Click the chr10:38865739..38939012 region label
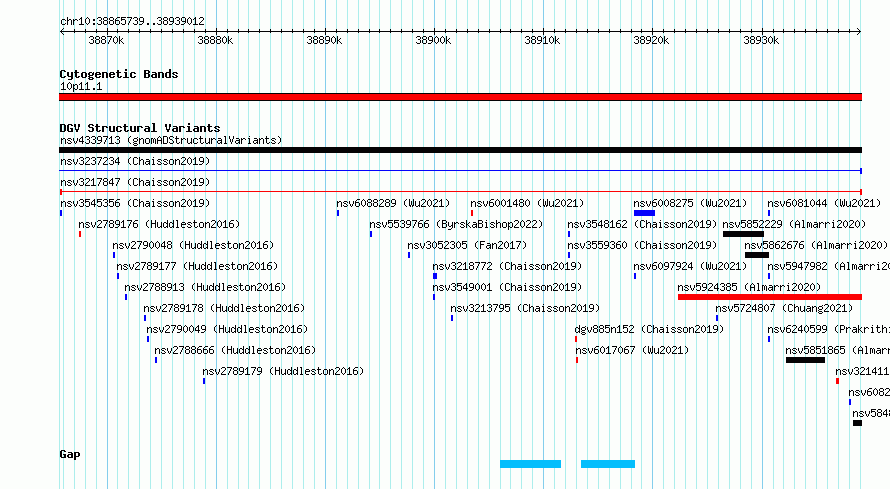The height and width of the screenshot is (489, 890). (132, 21)
